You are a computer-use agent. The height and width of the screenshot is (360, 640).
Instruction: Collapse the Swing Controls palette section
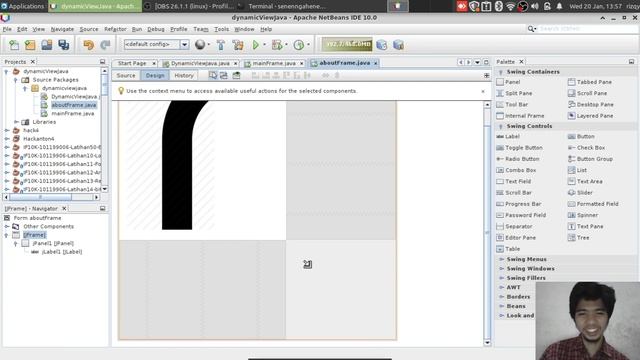pyautogui.click(x=500, y=126)
